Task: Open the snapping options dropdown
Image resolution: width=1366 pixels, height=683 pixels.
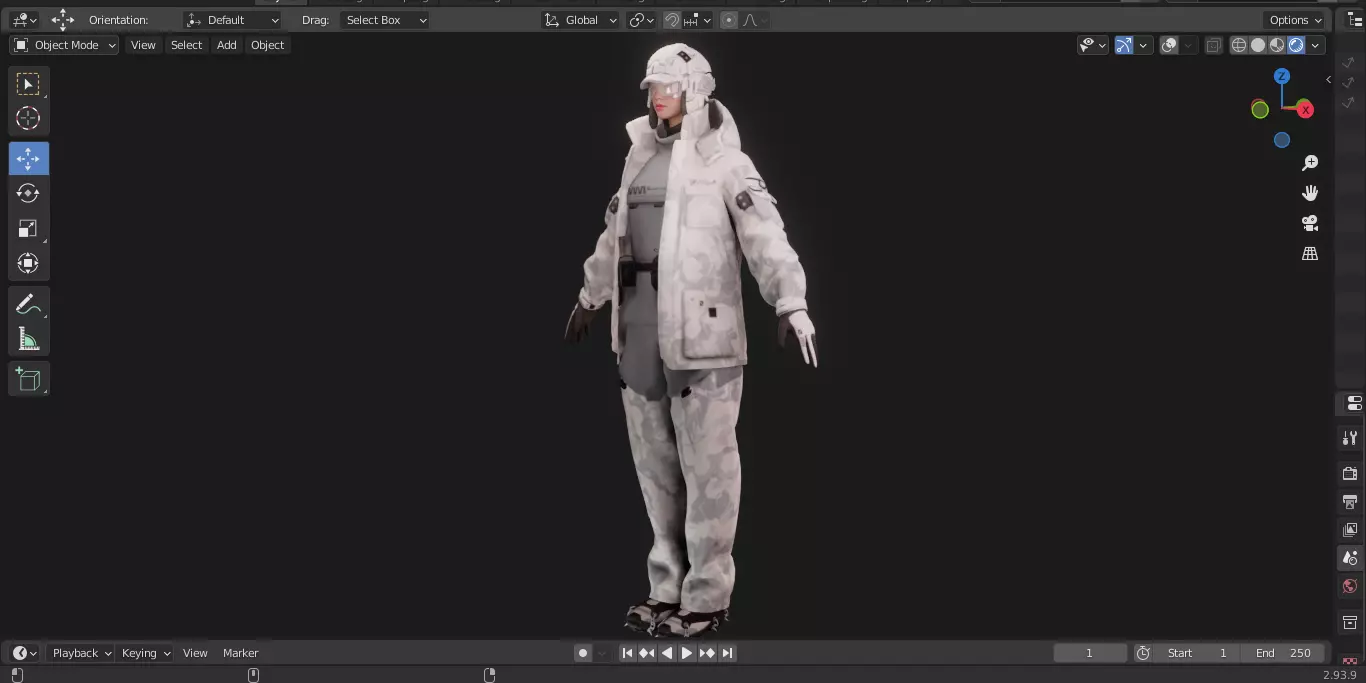Action: tap(699, 20)
